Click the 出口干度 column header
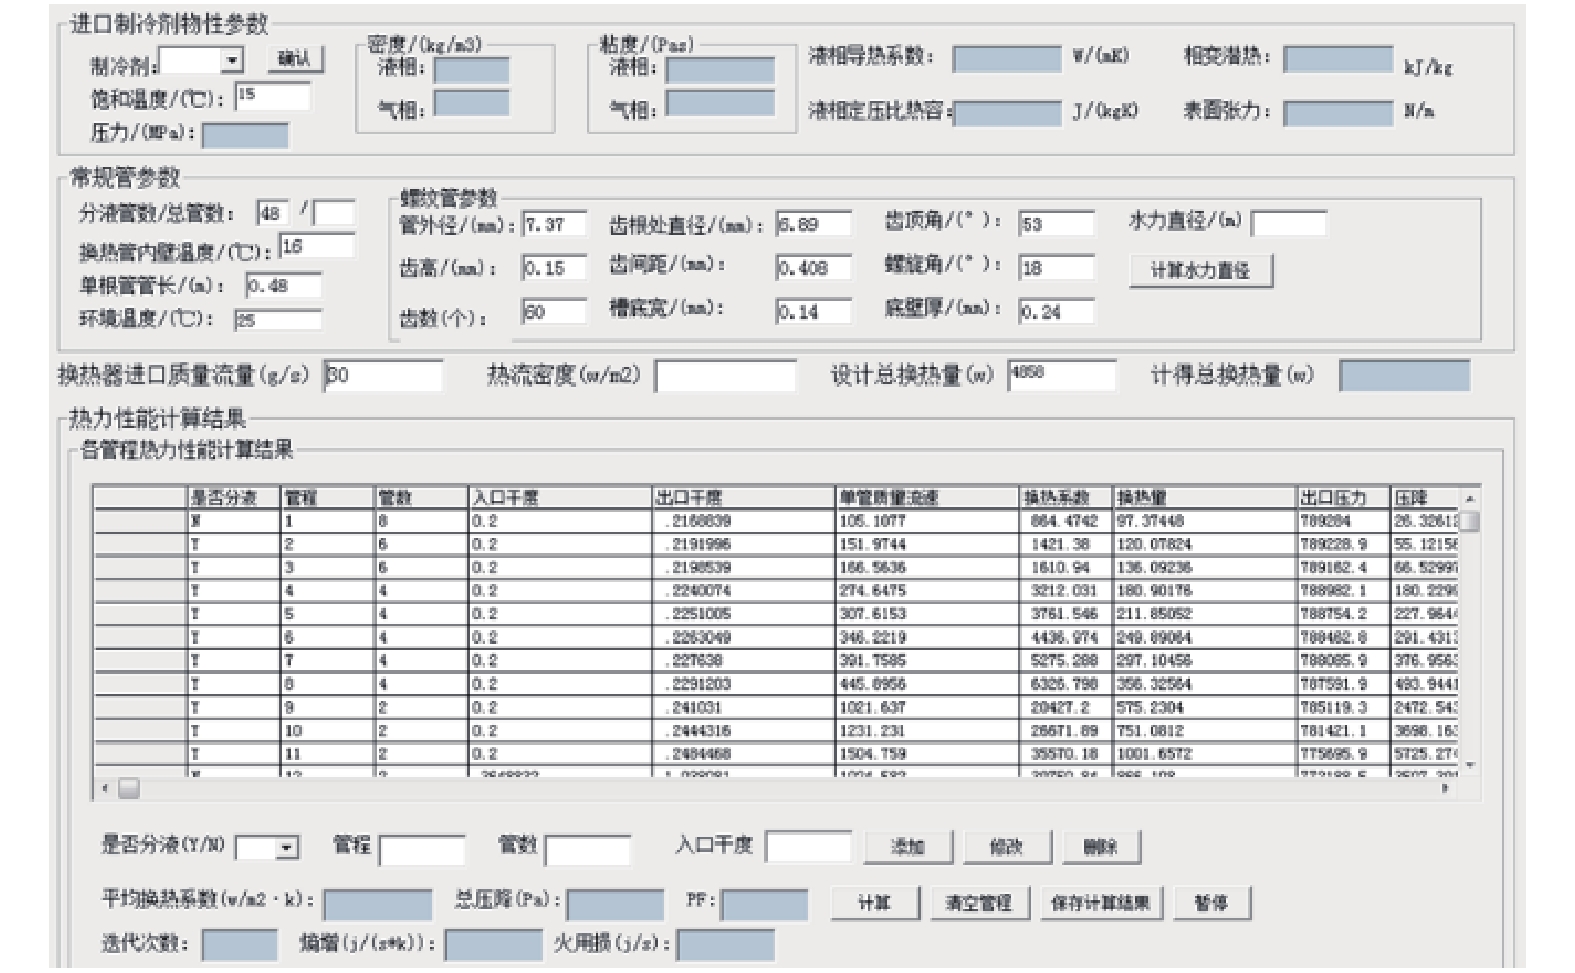The width and height of the screenshot is (1575, 973). (x=743, y=497)
